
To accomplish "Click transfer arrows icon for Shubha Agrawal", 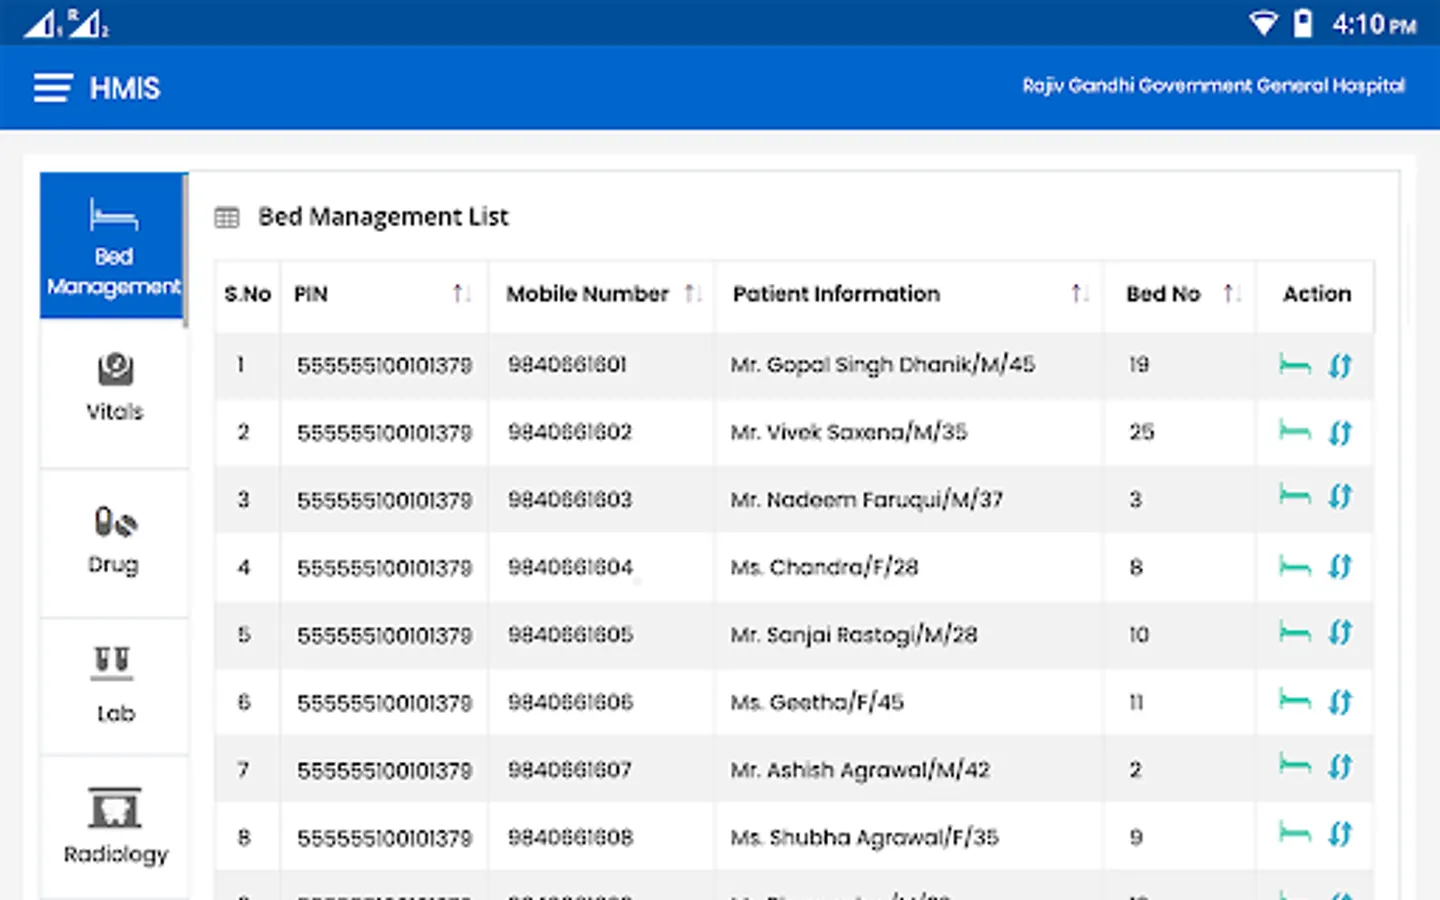I will (1340, 834).
